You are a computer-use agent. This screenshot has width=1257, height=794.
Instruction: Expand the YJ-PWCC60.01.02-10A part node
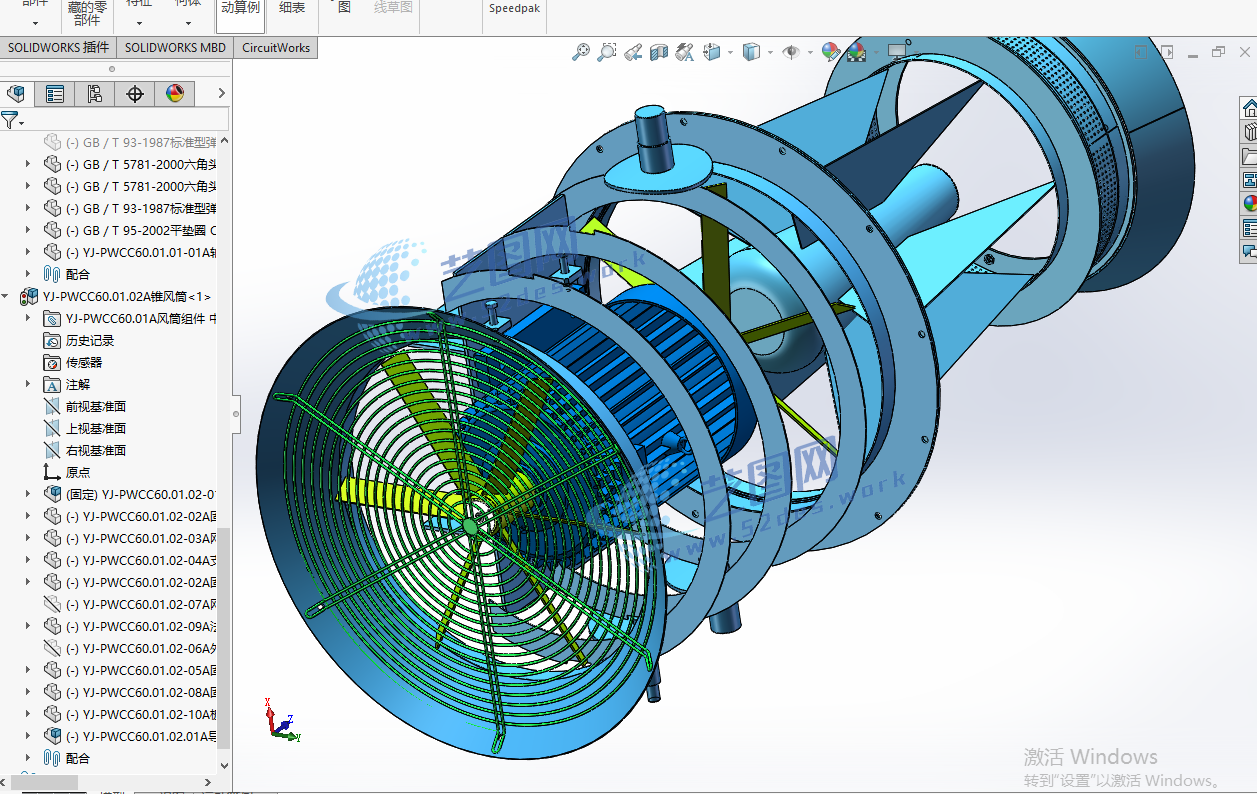point(29,714)
